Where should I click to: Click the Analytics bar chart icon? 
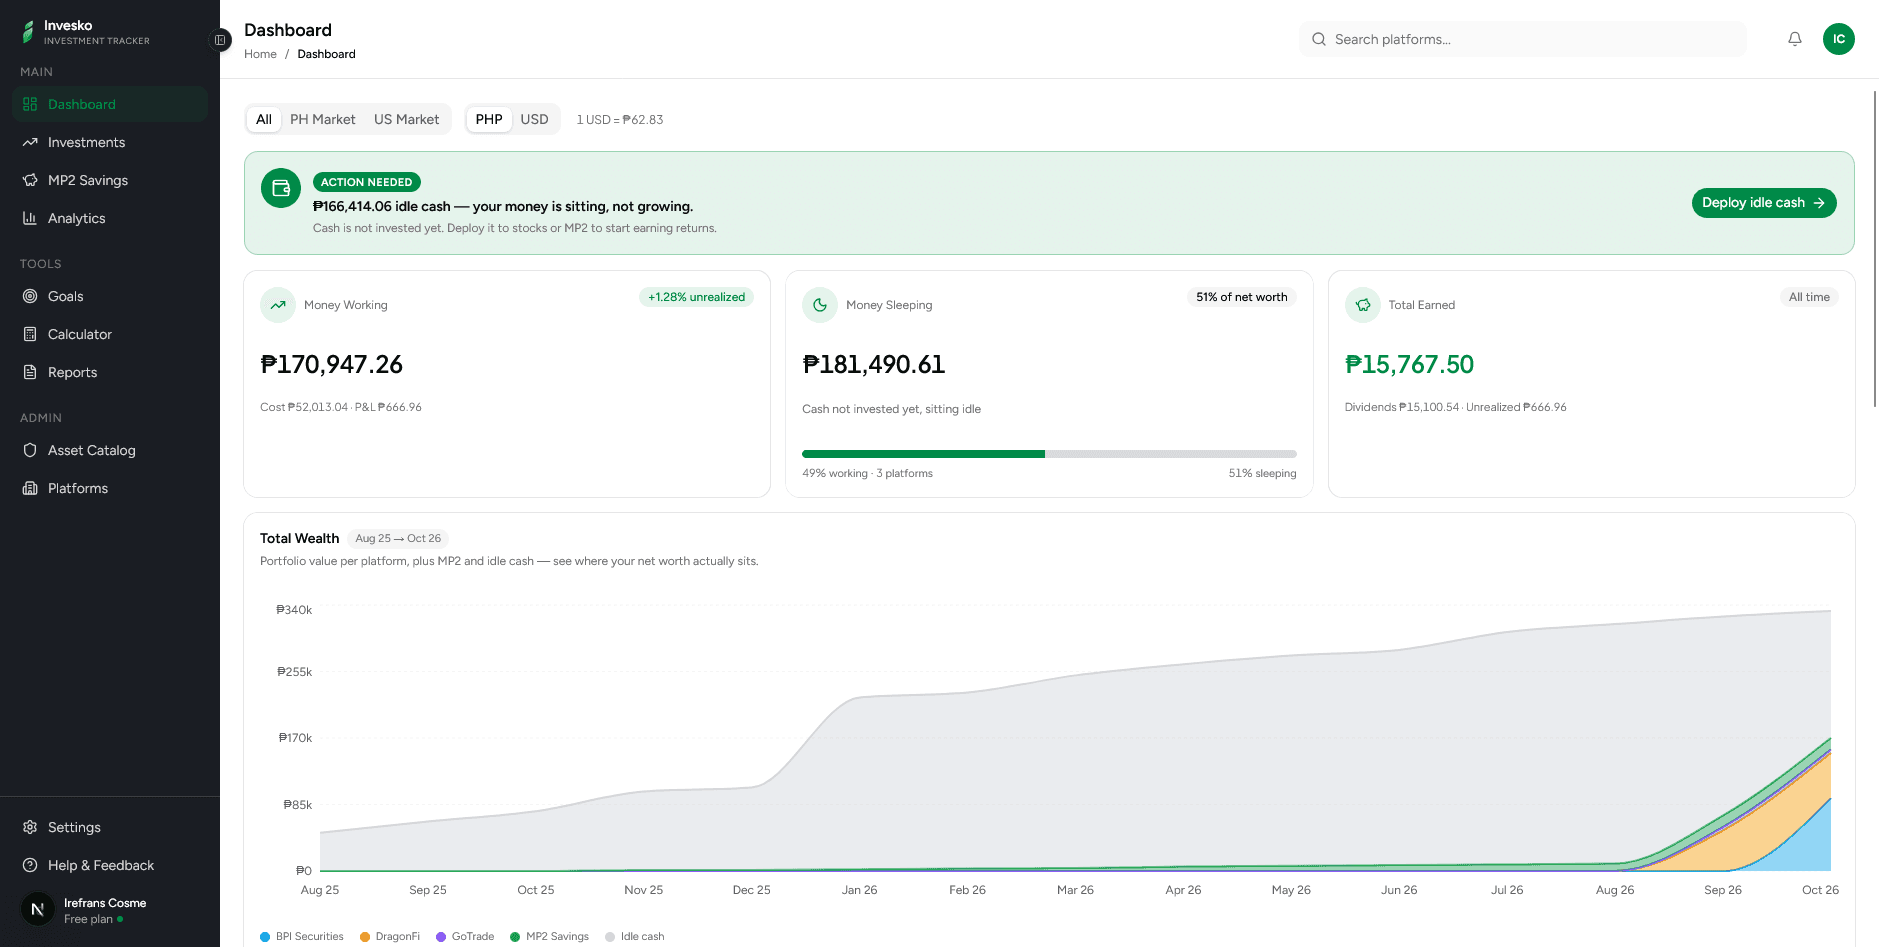tap(30, 218)
